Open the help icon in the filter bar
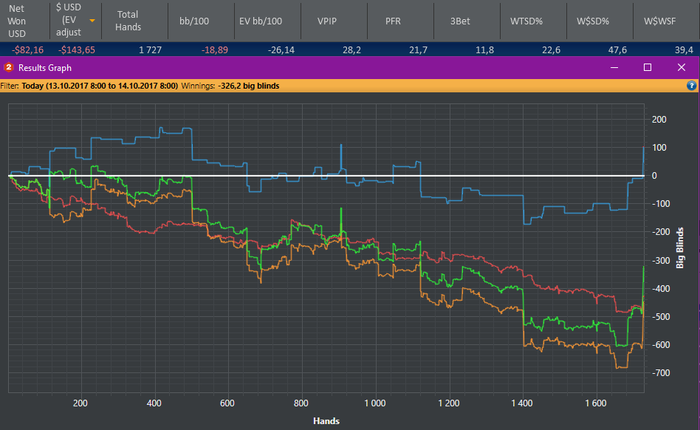Screen dimensions: 700x430 691,86
